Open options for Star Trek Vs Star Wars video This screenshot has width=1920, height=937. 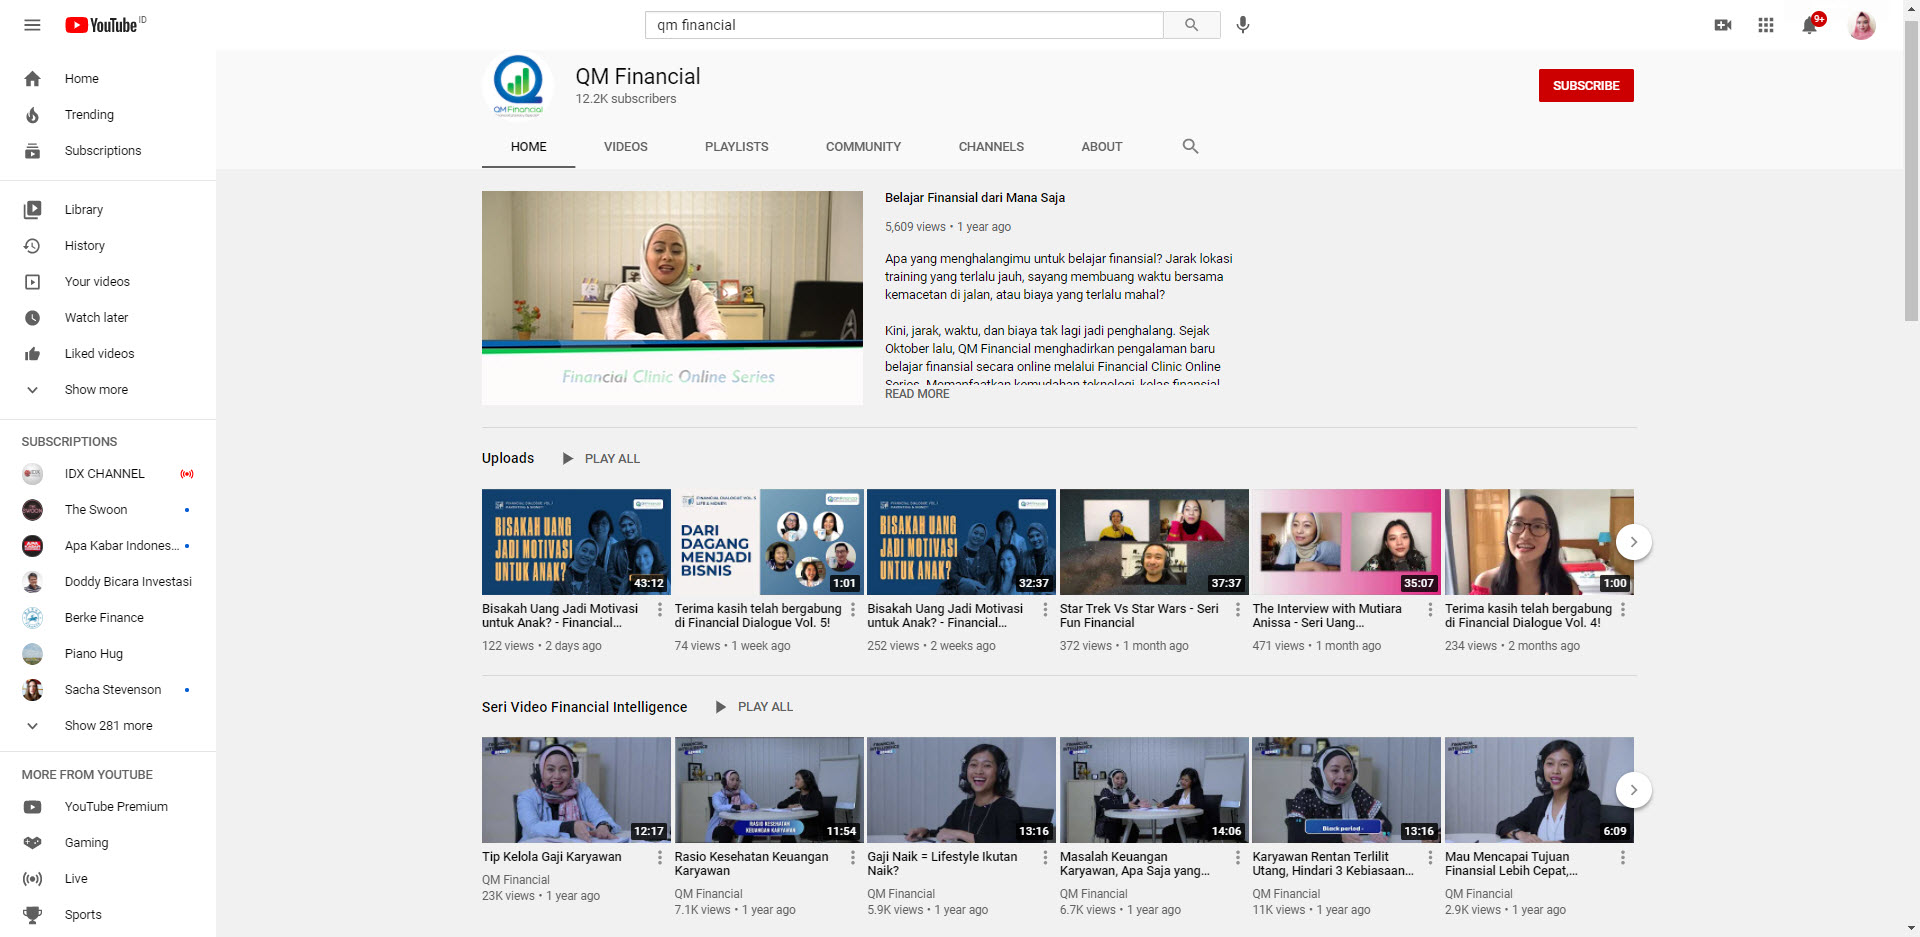1237,610
